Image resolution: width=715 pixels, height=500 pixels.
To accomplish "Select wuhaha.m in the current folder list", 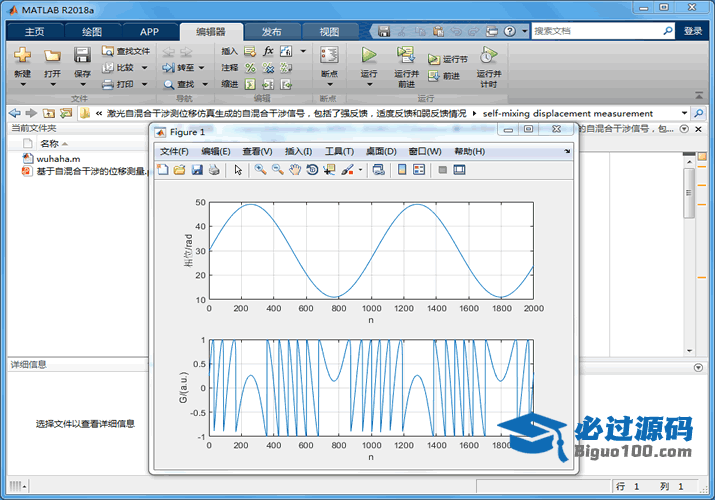I will (58, 158).
